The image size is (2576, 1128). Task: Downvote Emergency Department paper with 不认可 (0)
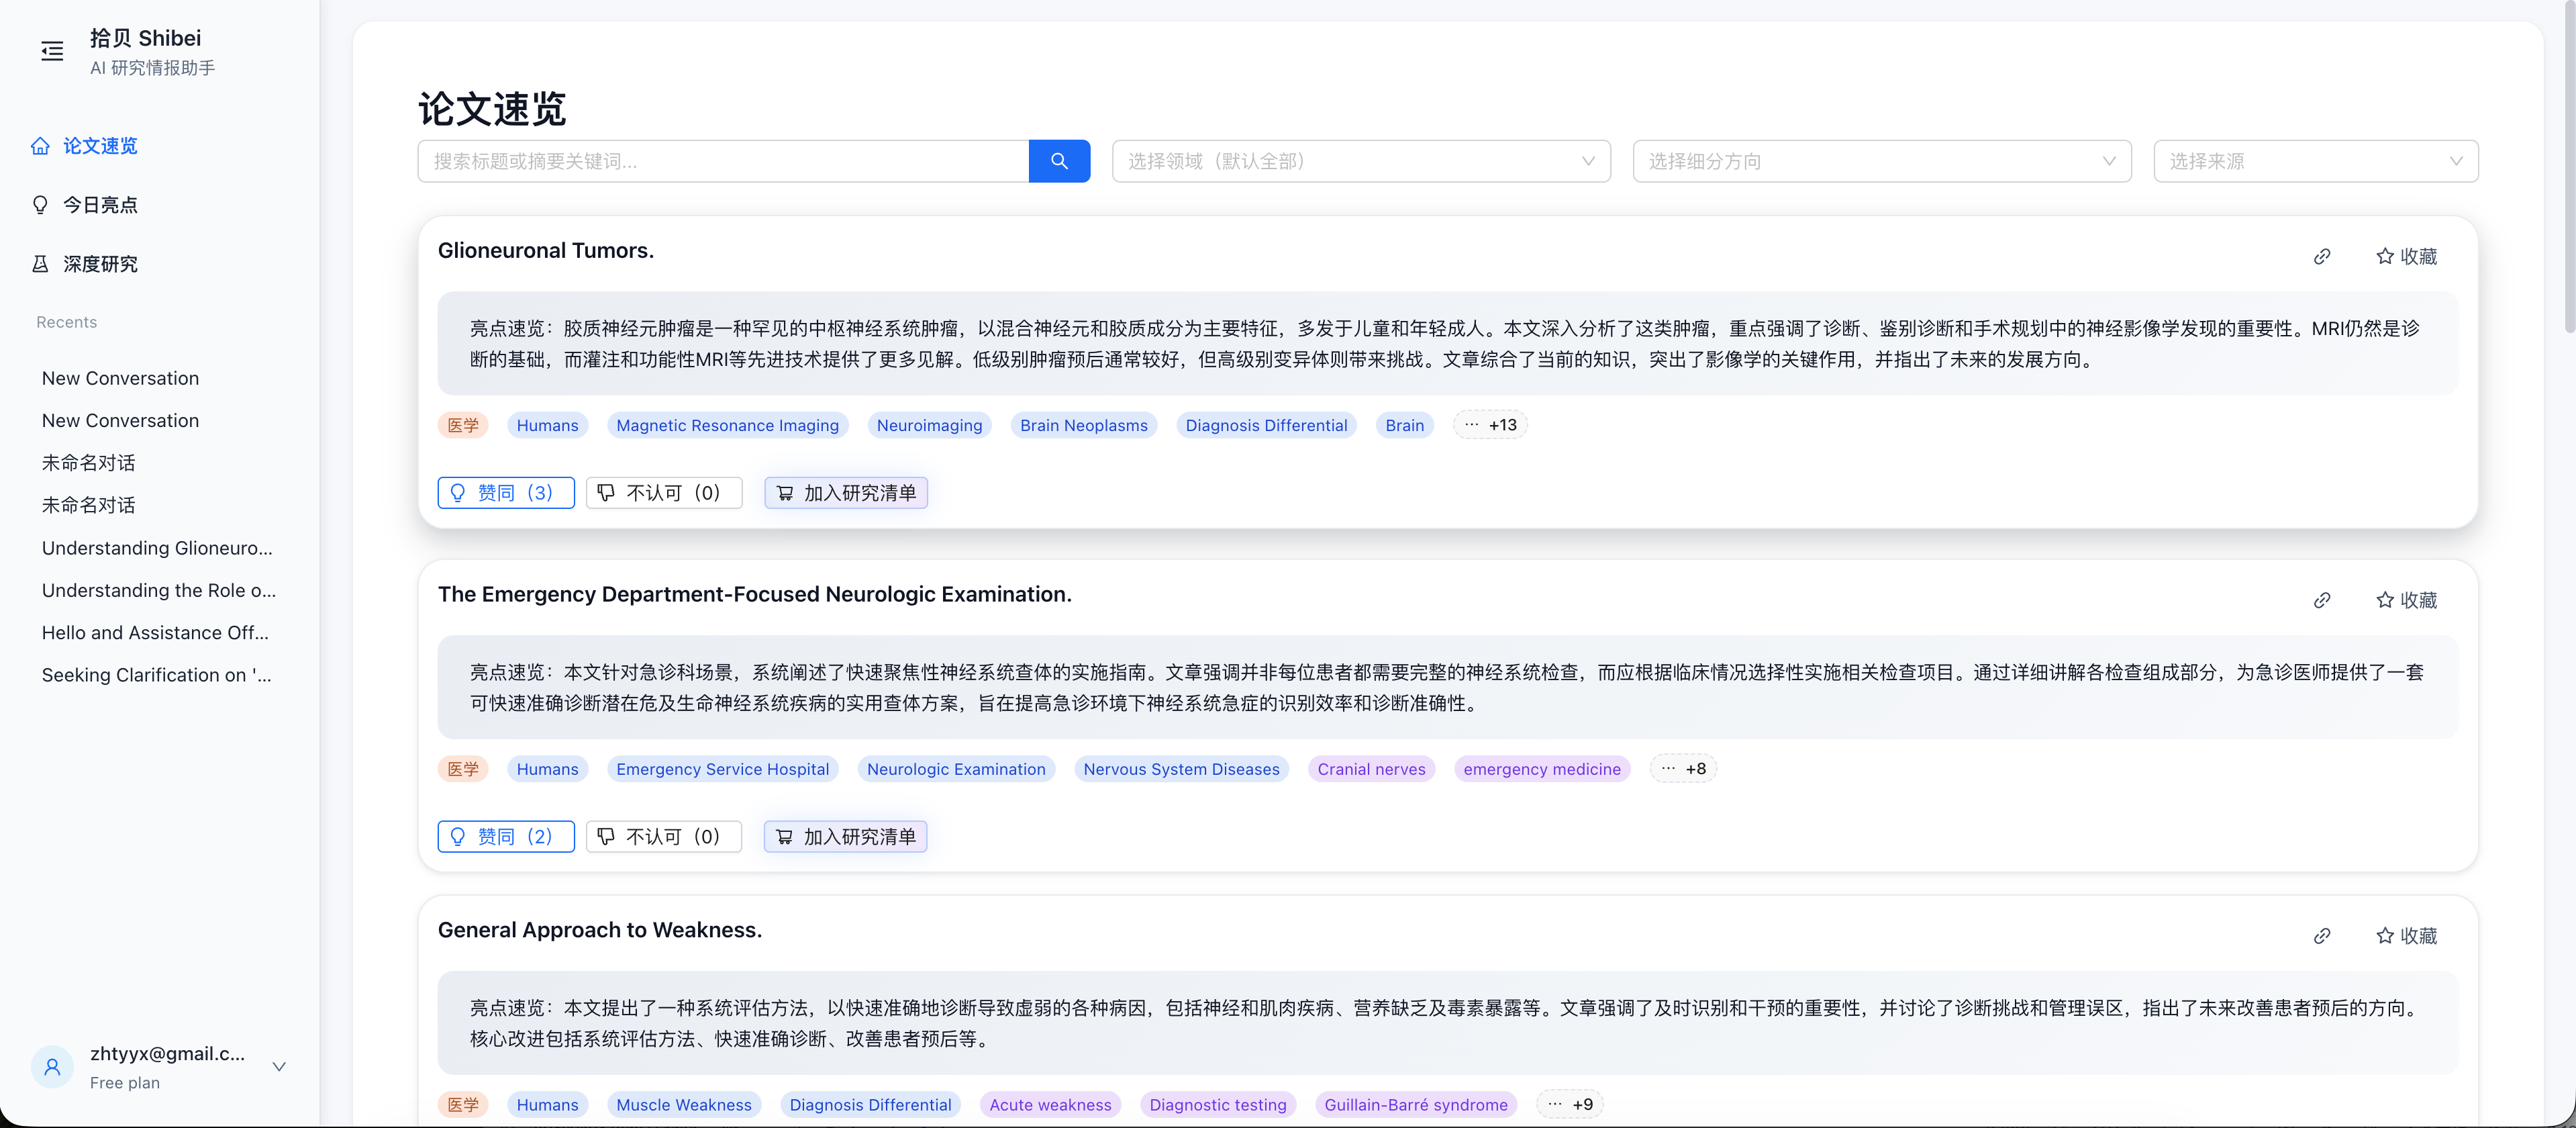click(664, 836)
